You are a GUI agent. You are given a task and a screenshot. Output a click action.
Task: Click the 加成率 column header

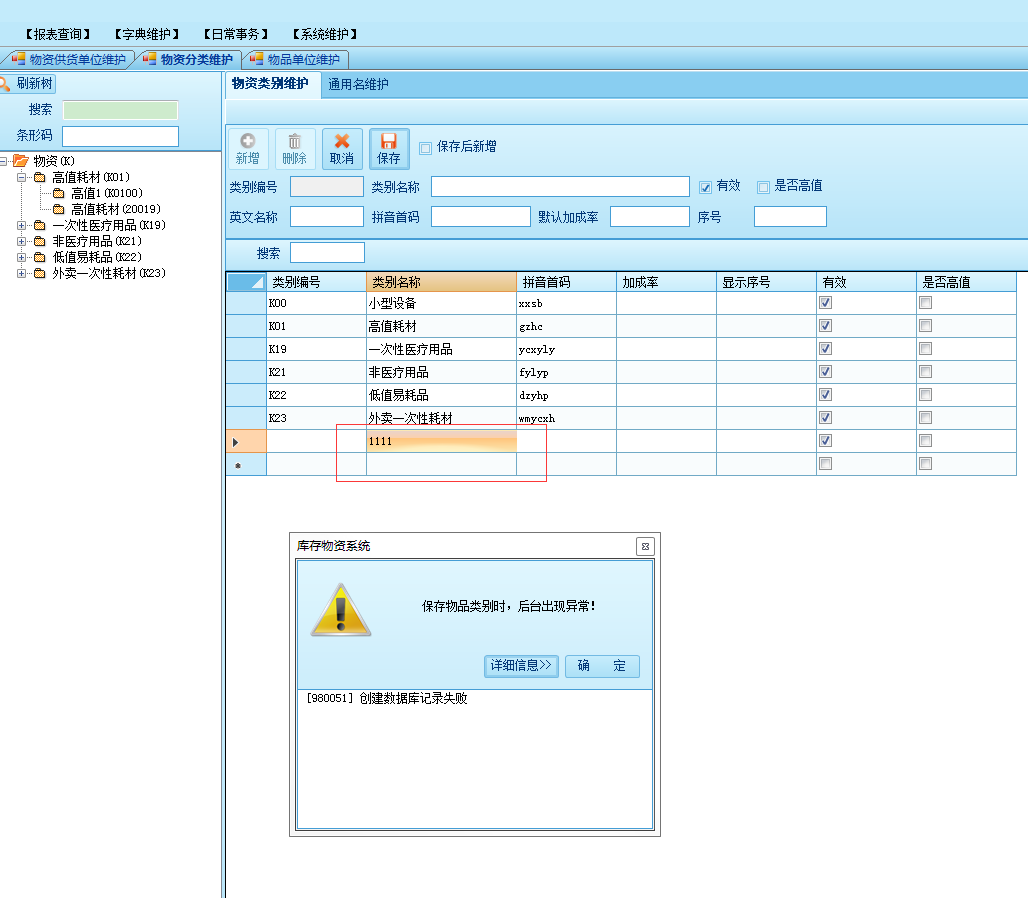(666, 282)
